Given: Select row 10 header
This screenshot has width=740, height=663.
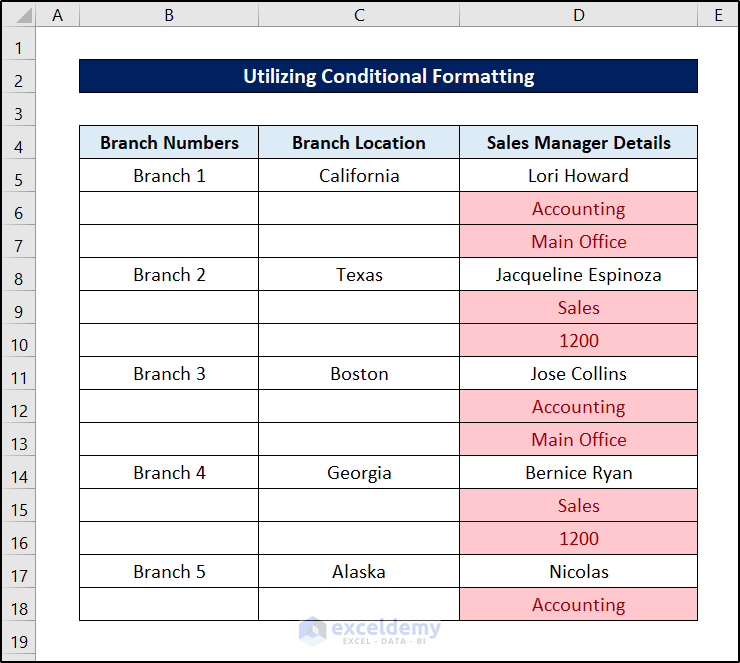Looking at the screenshot, I should click(x=18, y=341).
